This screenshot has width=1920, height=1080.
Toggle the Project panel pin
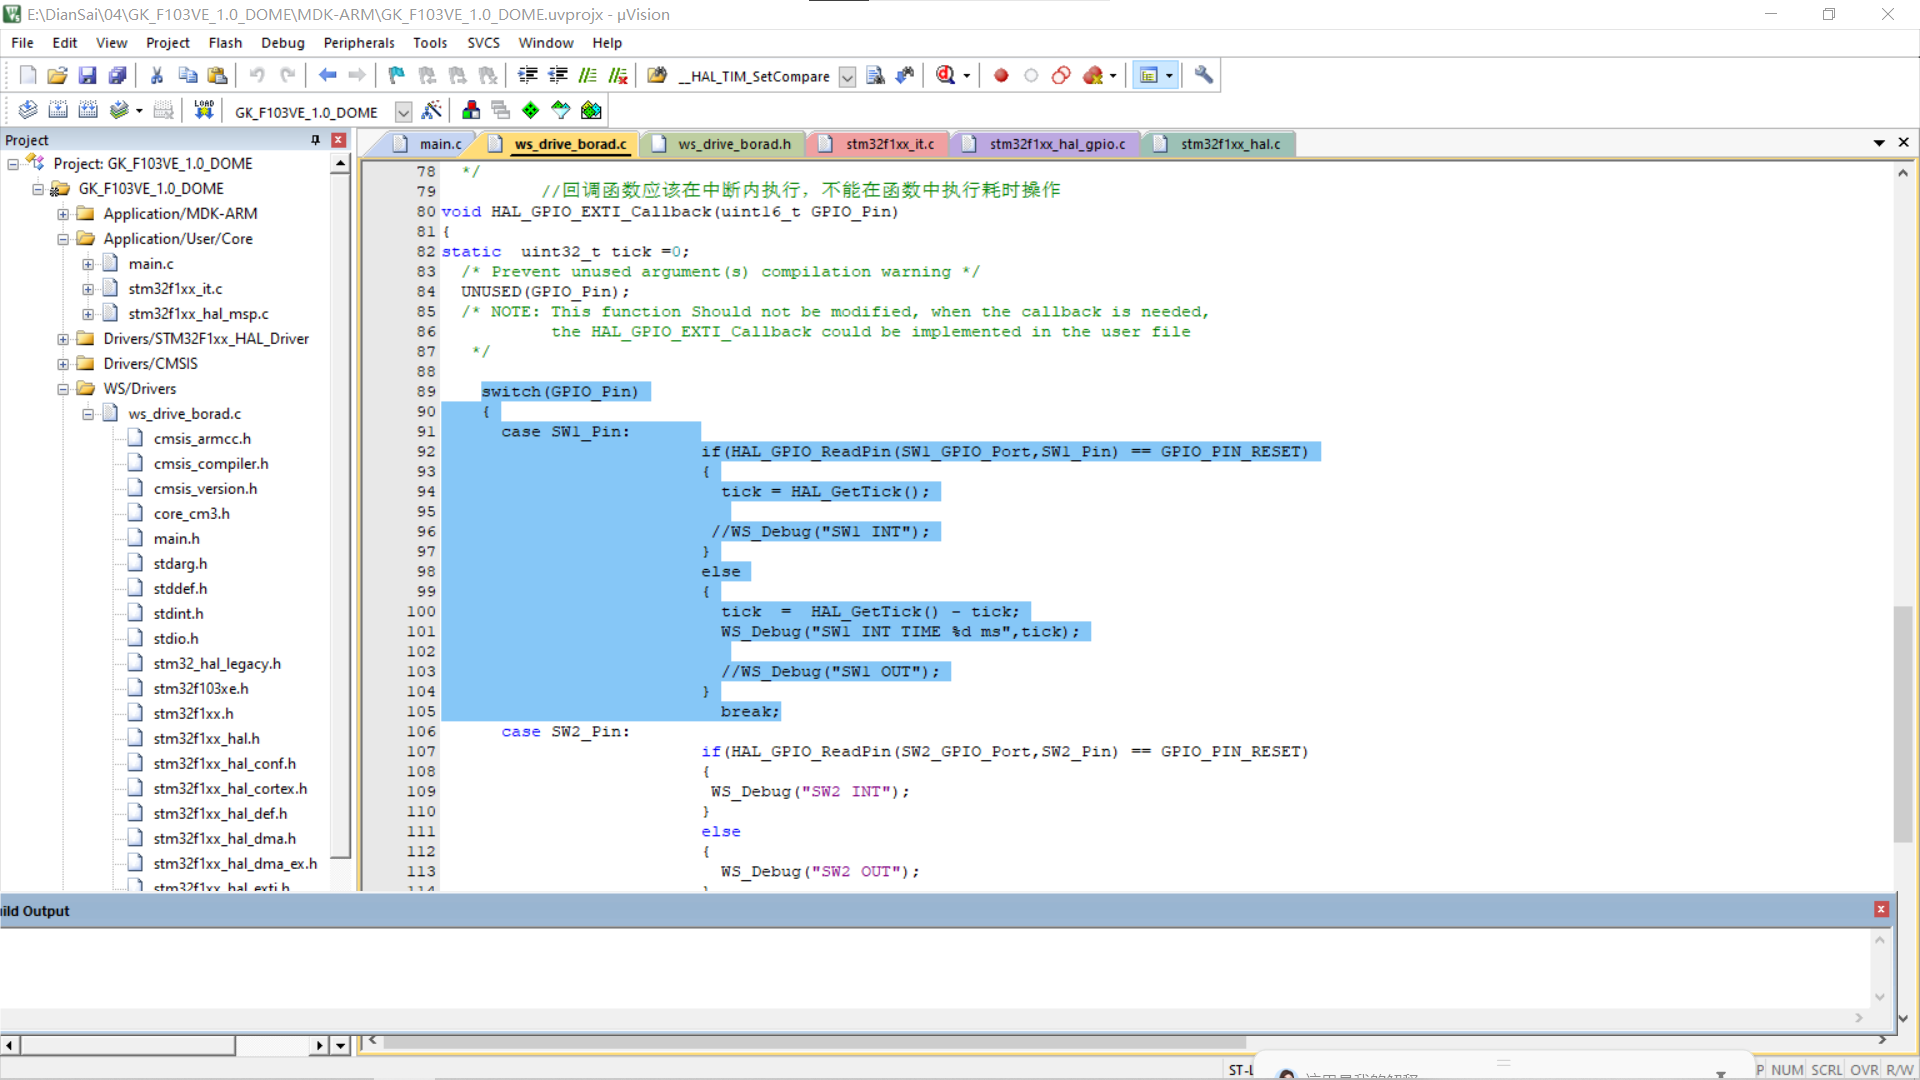(315, 140)
